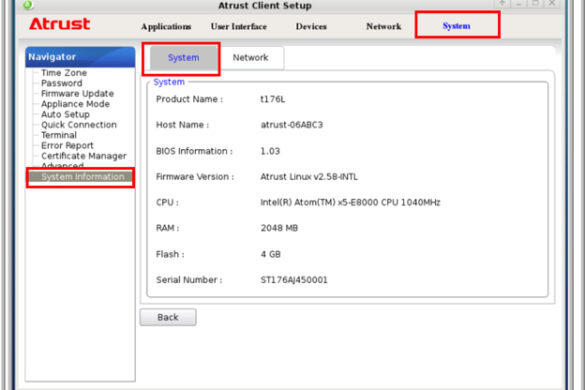Viewport: 585px width, 390px height.
Task: Open the Applications top menu
Action: pyautogui.click(x=166, y=26)
